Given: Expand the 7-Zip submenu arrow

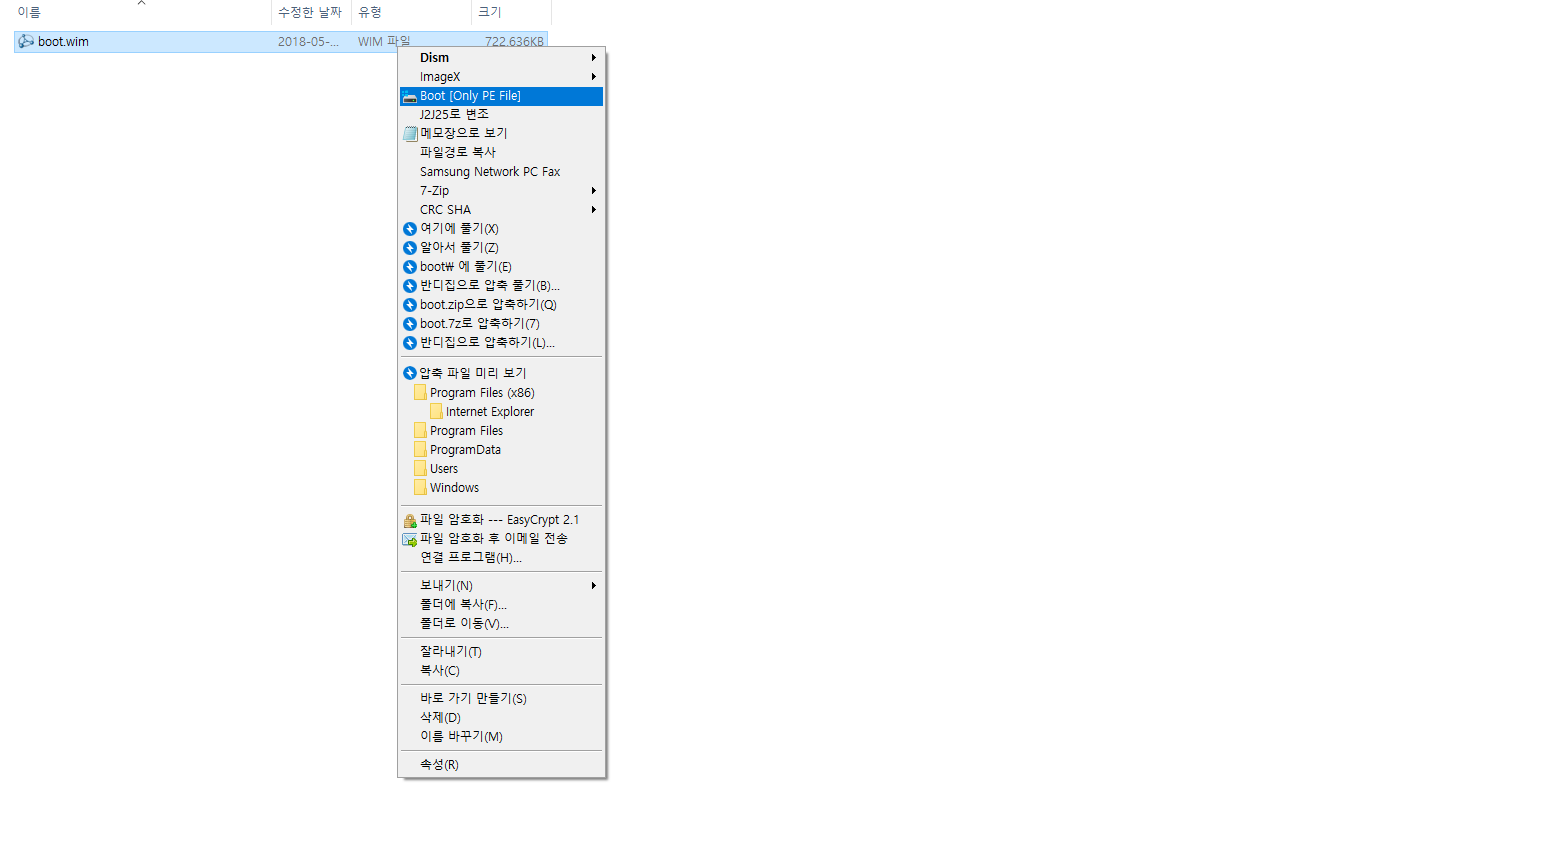Looking at the screenshot, I should click(x=594, y=191).
